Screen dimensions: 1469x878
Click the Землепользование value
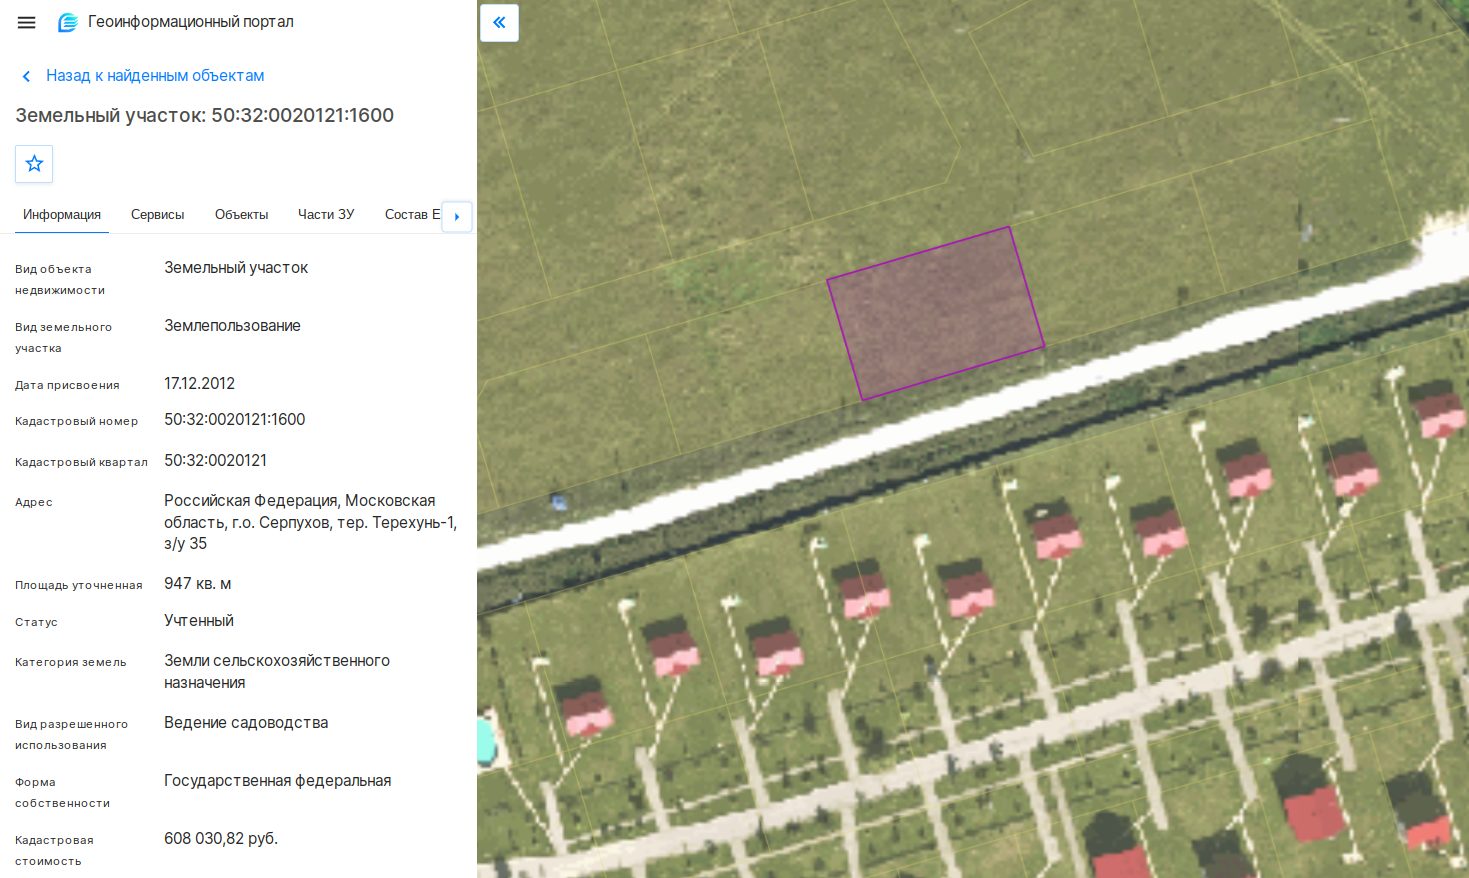click(x=232, y=326)
